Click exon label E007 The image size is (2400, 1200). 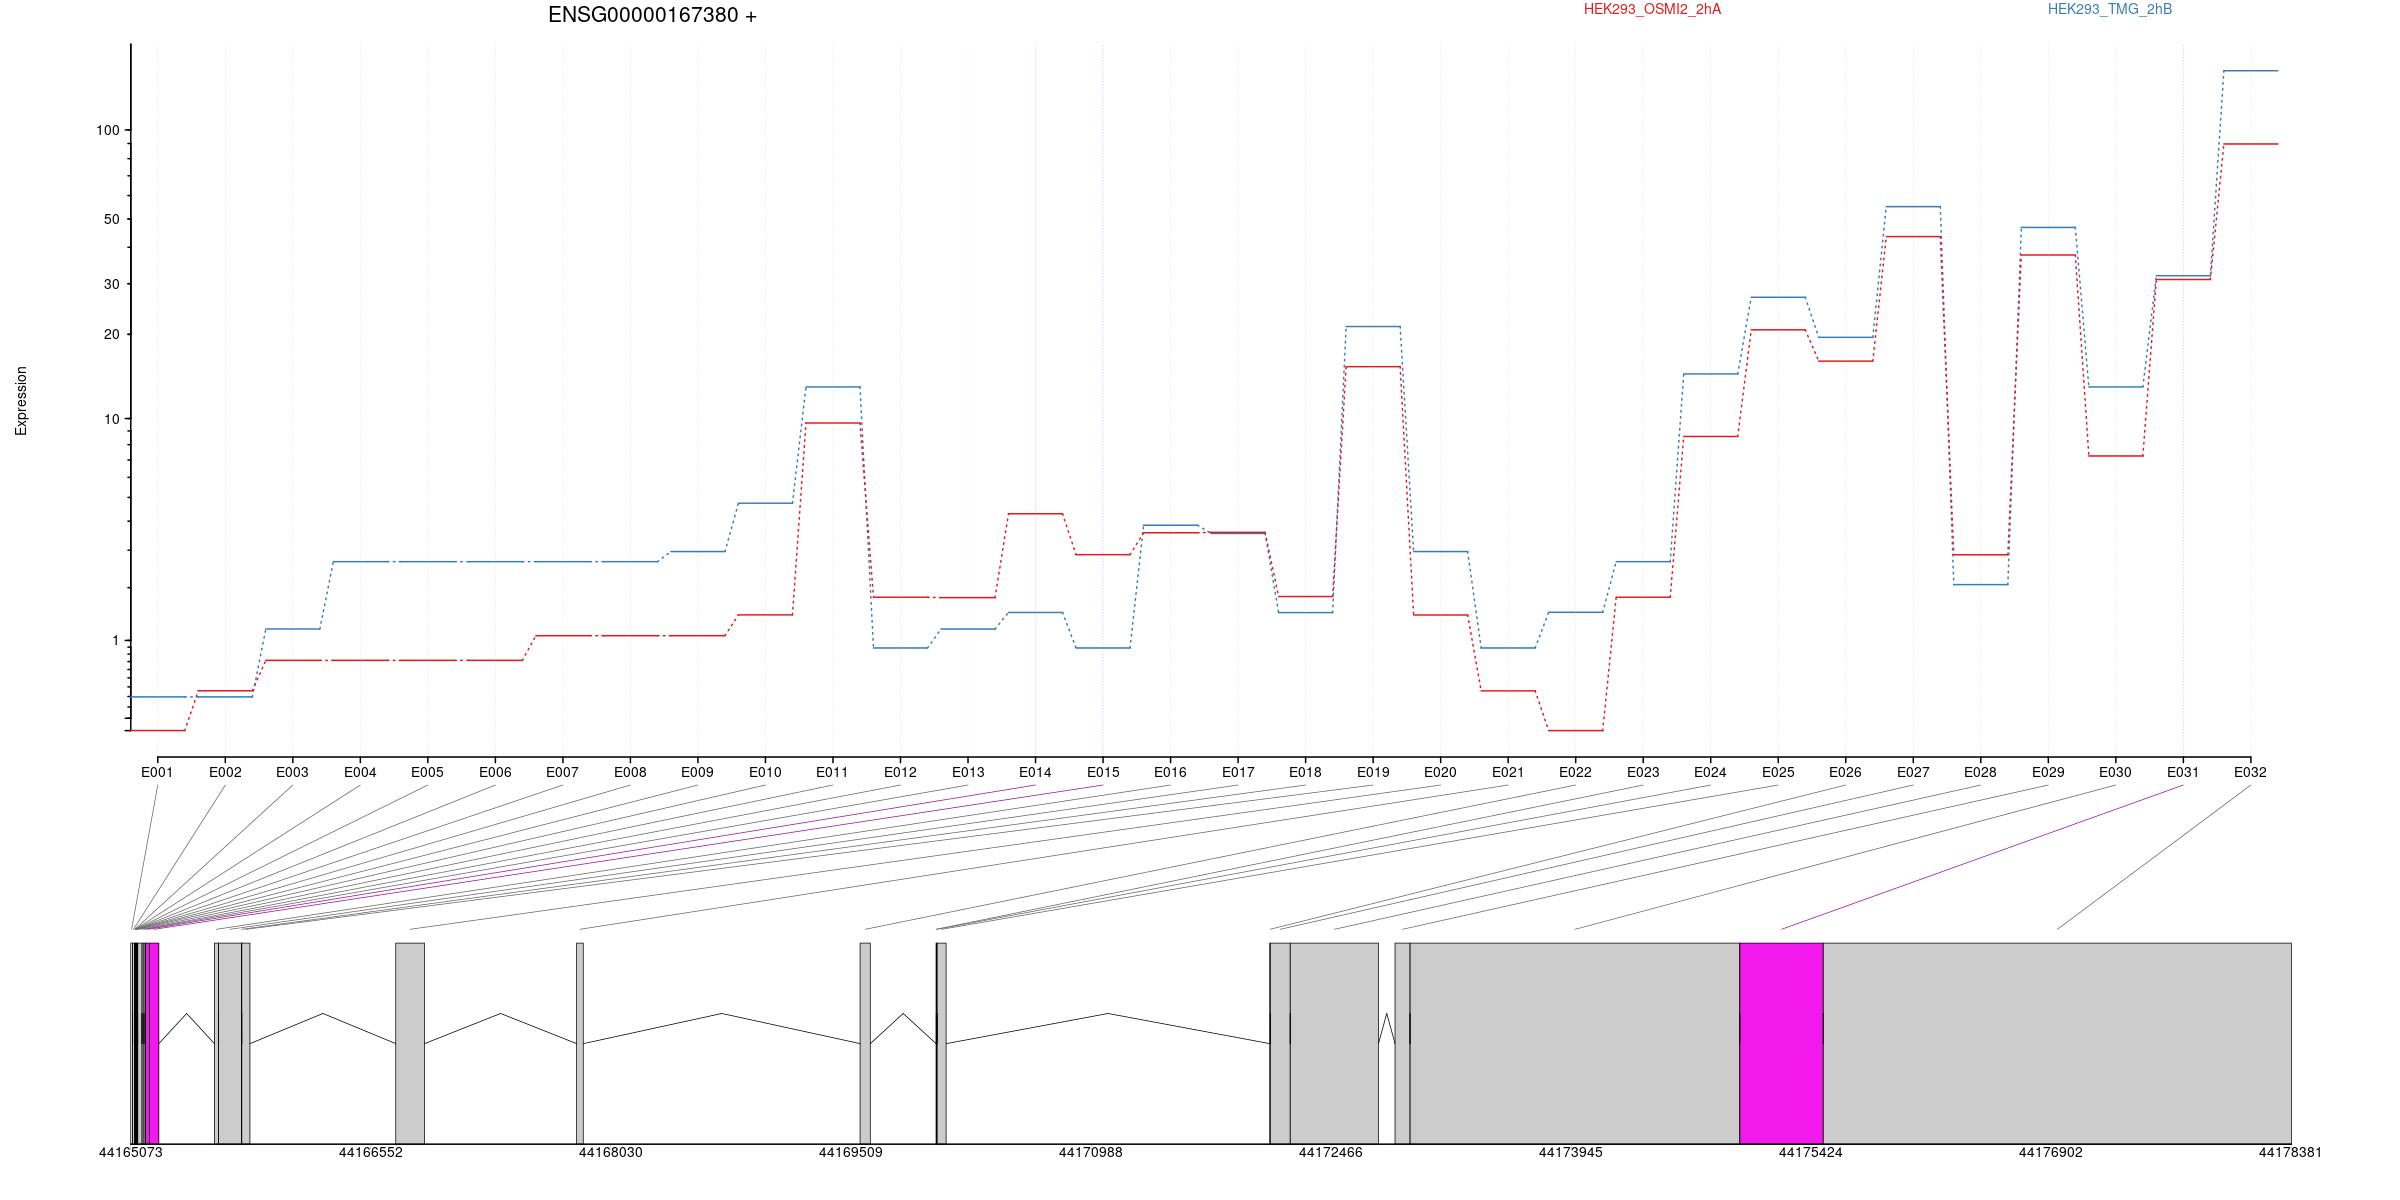click(x=562, y=772)
